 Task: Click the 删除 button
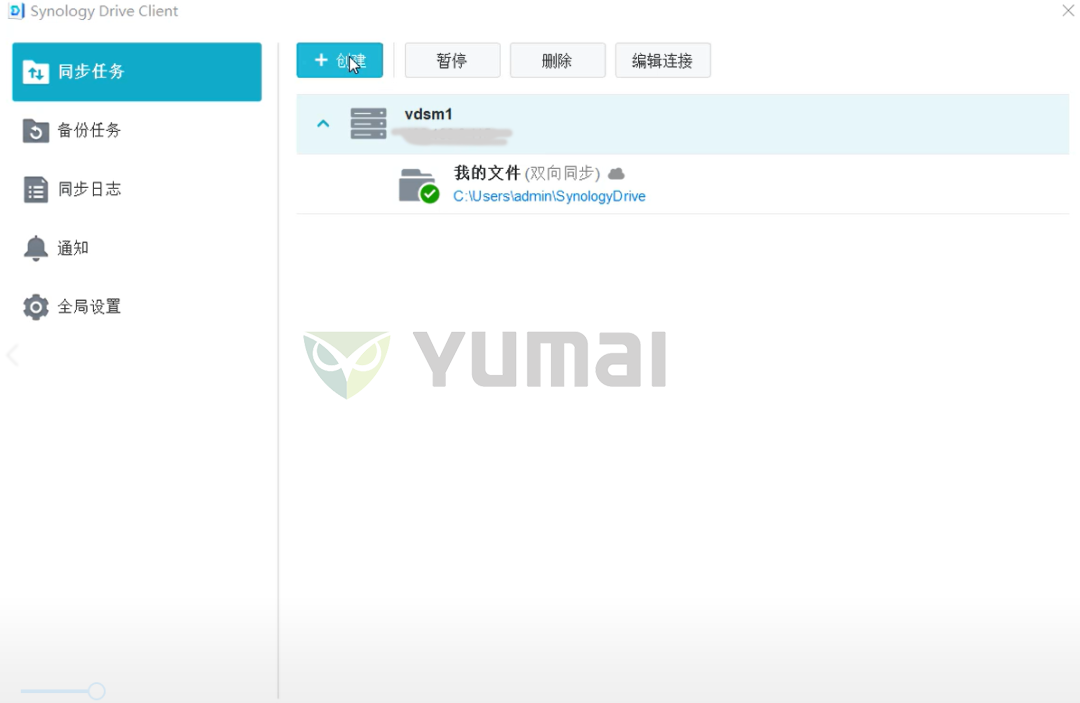557,60
